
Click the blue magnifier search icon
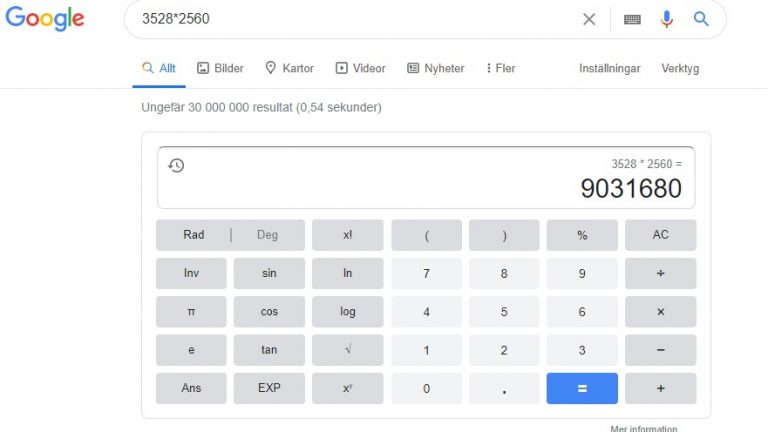tap(701, 19)
